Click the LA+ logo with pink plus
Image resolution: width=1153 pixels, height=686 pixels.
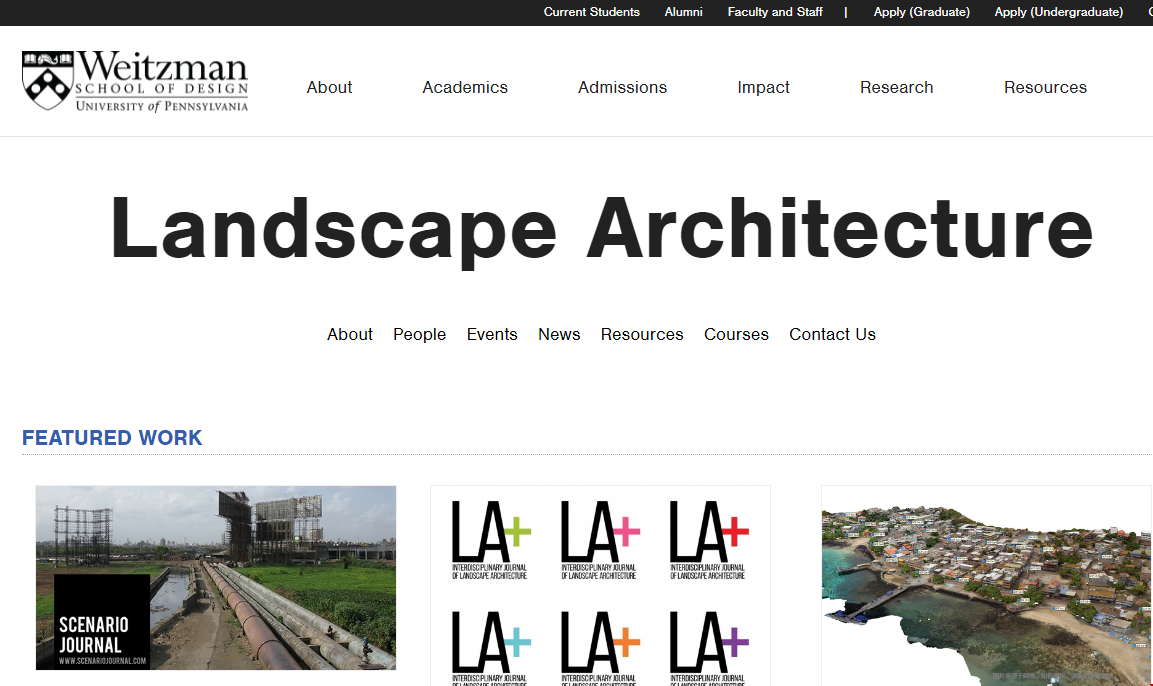click(x=600, y=540)
